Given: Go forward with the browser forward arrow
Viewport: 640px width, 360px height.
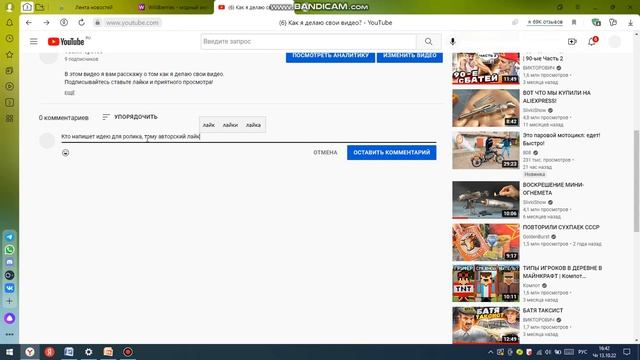Looking at the screenshot, I should click(x=46, y=22).
